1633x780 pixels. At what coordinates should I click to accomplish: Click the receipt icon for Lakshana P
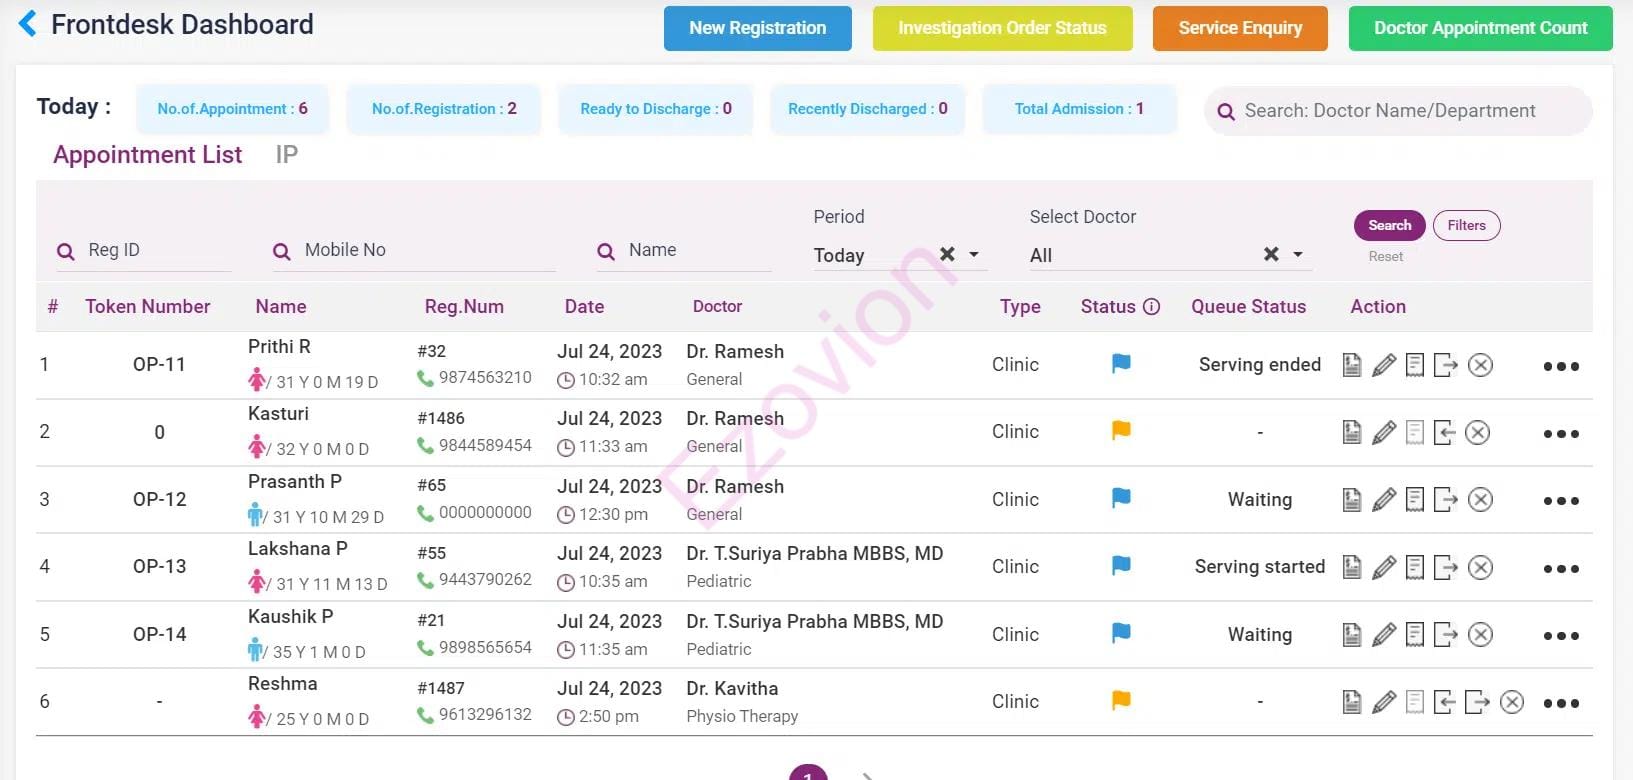click(x=1414, y=567)
